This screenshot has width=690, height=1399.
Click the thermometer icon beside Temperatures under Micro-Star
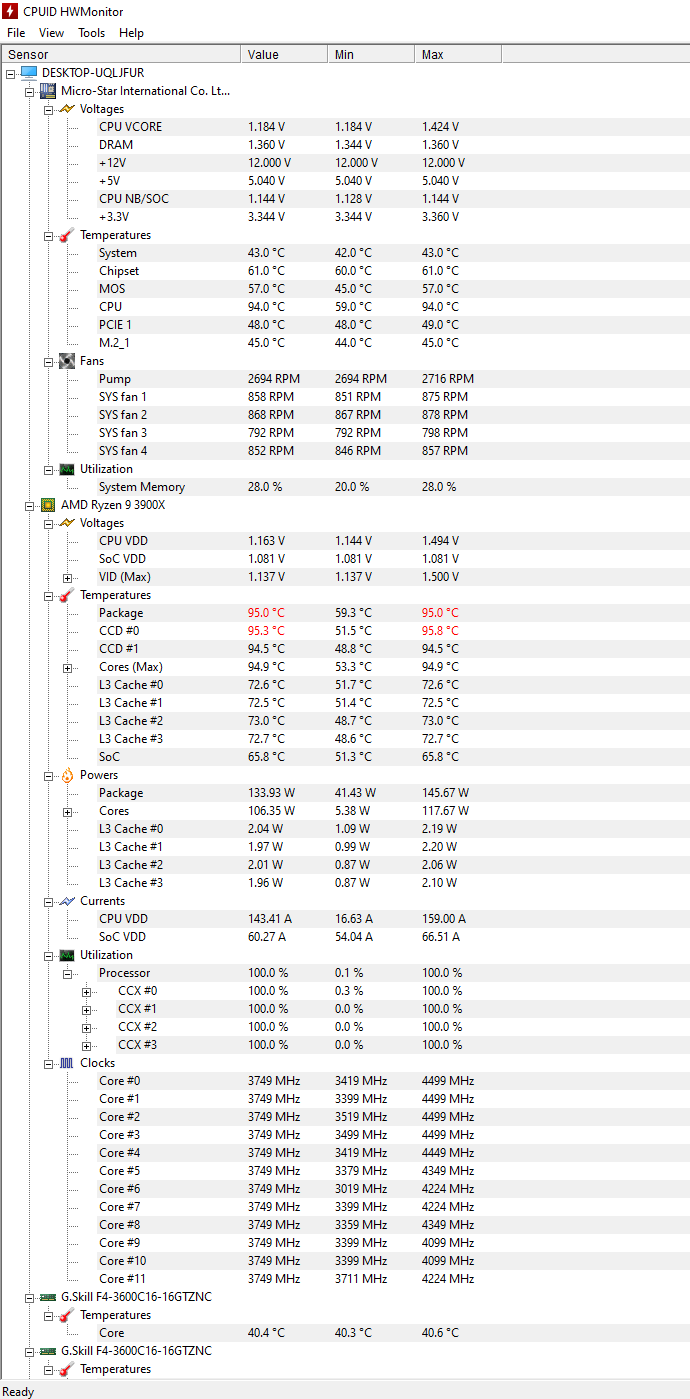[65, 234]
